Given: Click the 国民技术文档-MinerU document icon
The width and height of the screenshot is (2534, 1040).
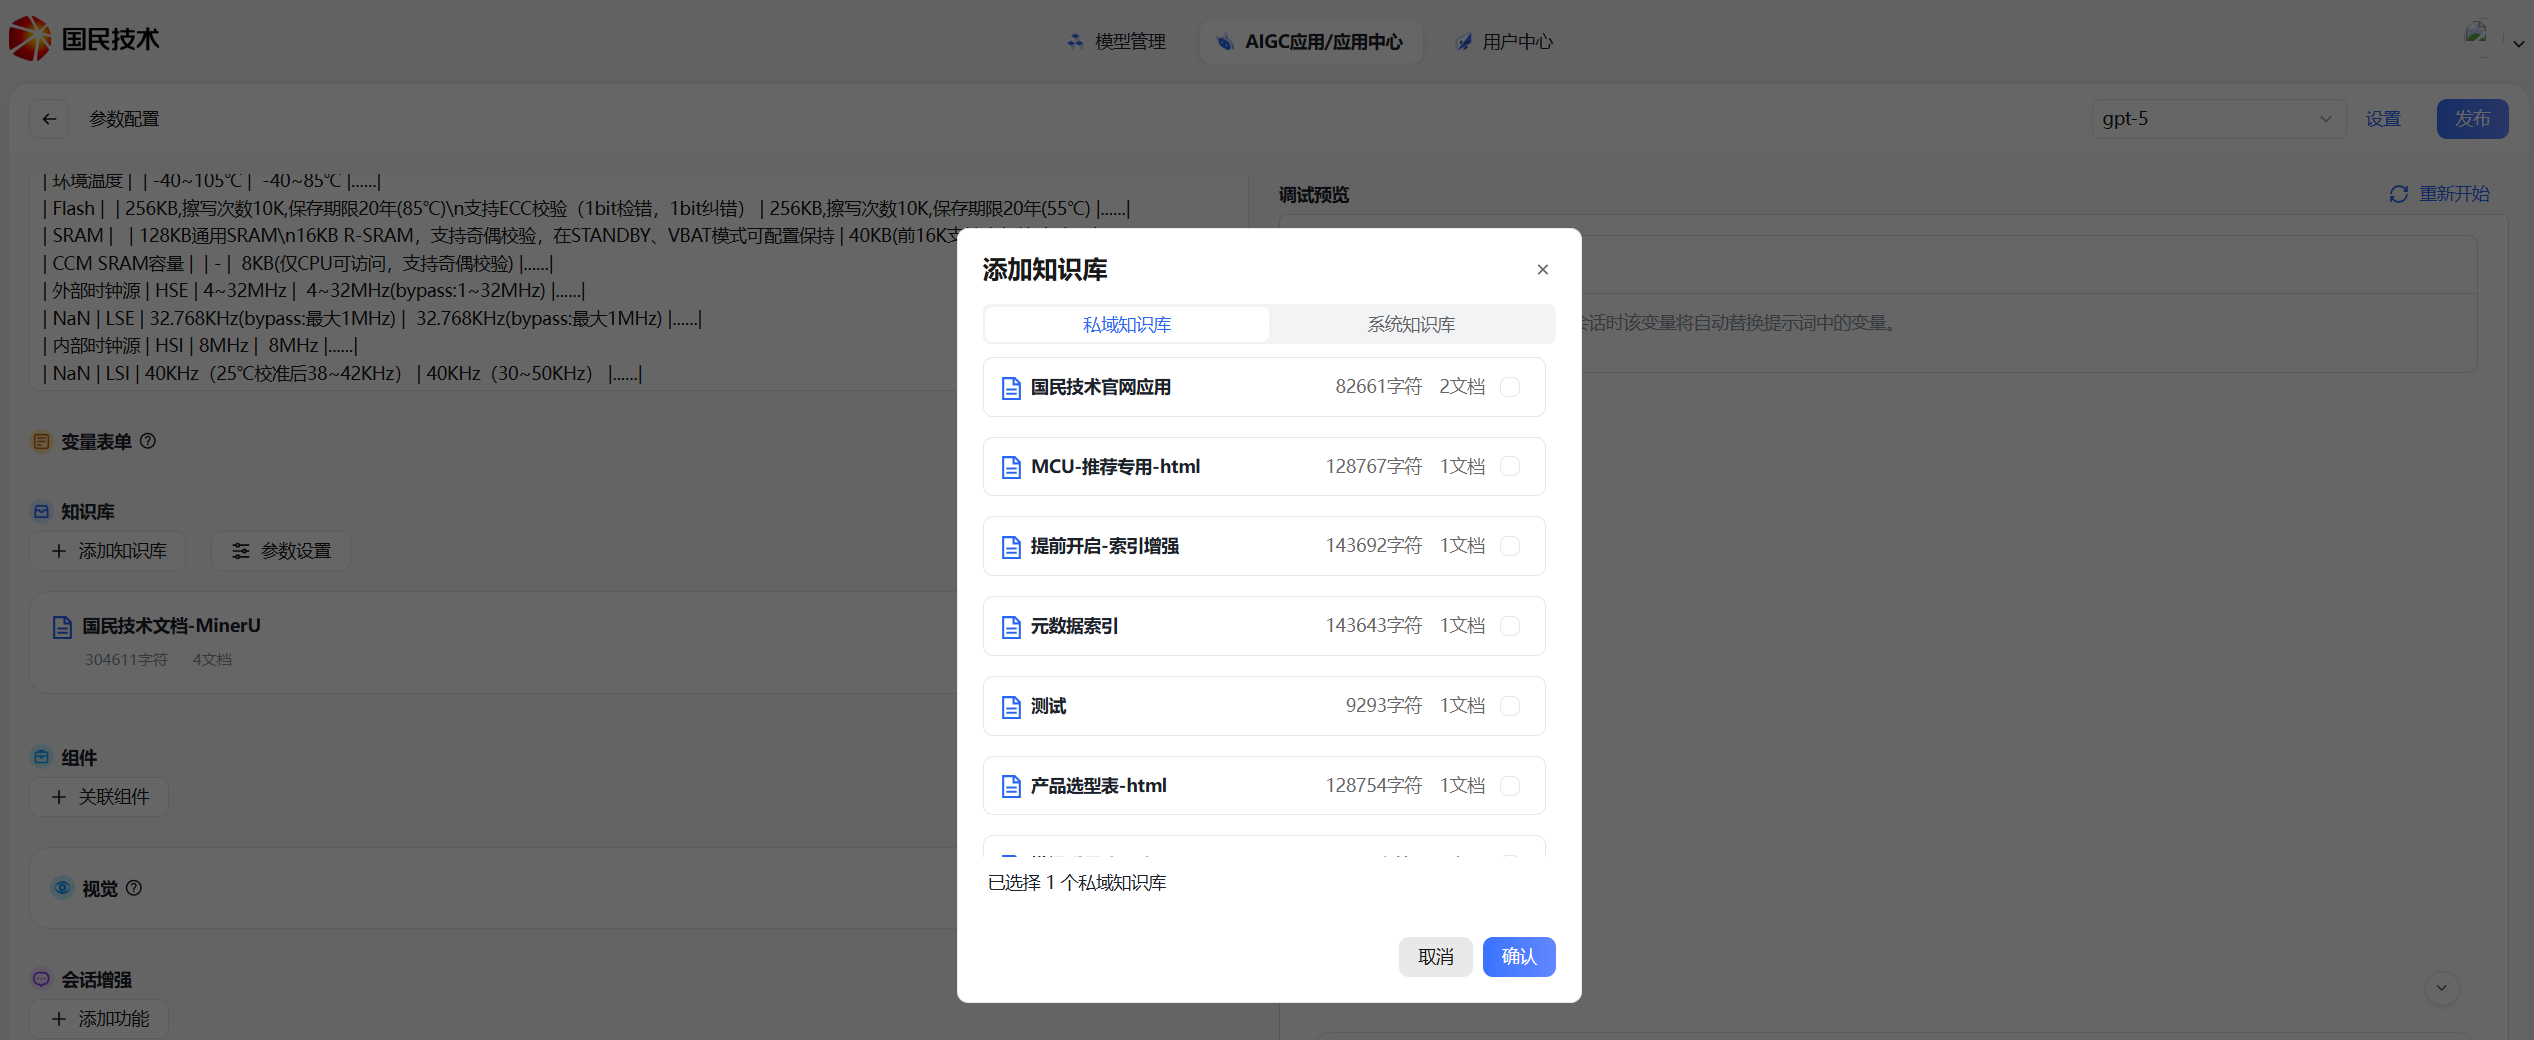Looking at the screenshot, I should point(62,627).
